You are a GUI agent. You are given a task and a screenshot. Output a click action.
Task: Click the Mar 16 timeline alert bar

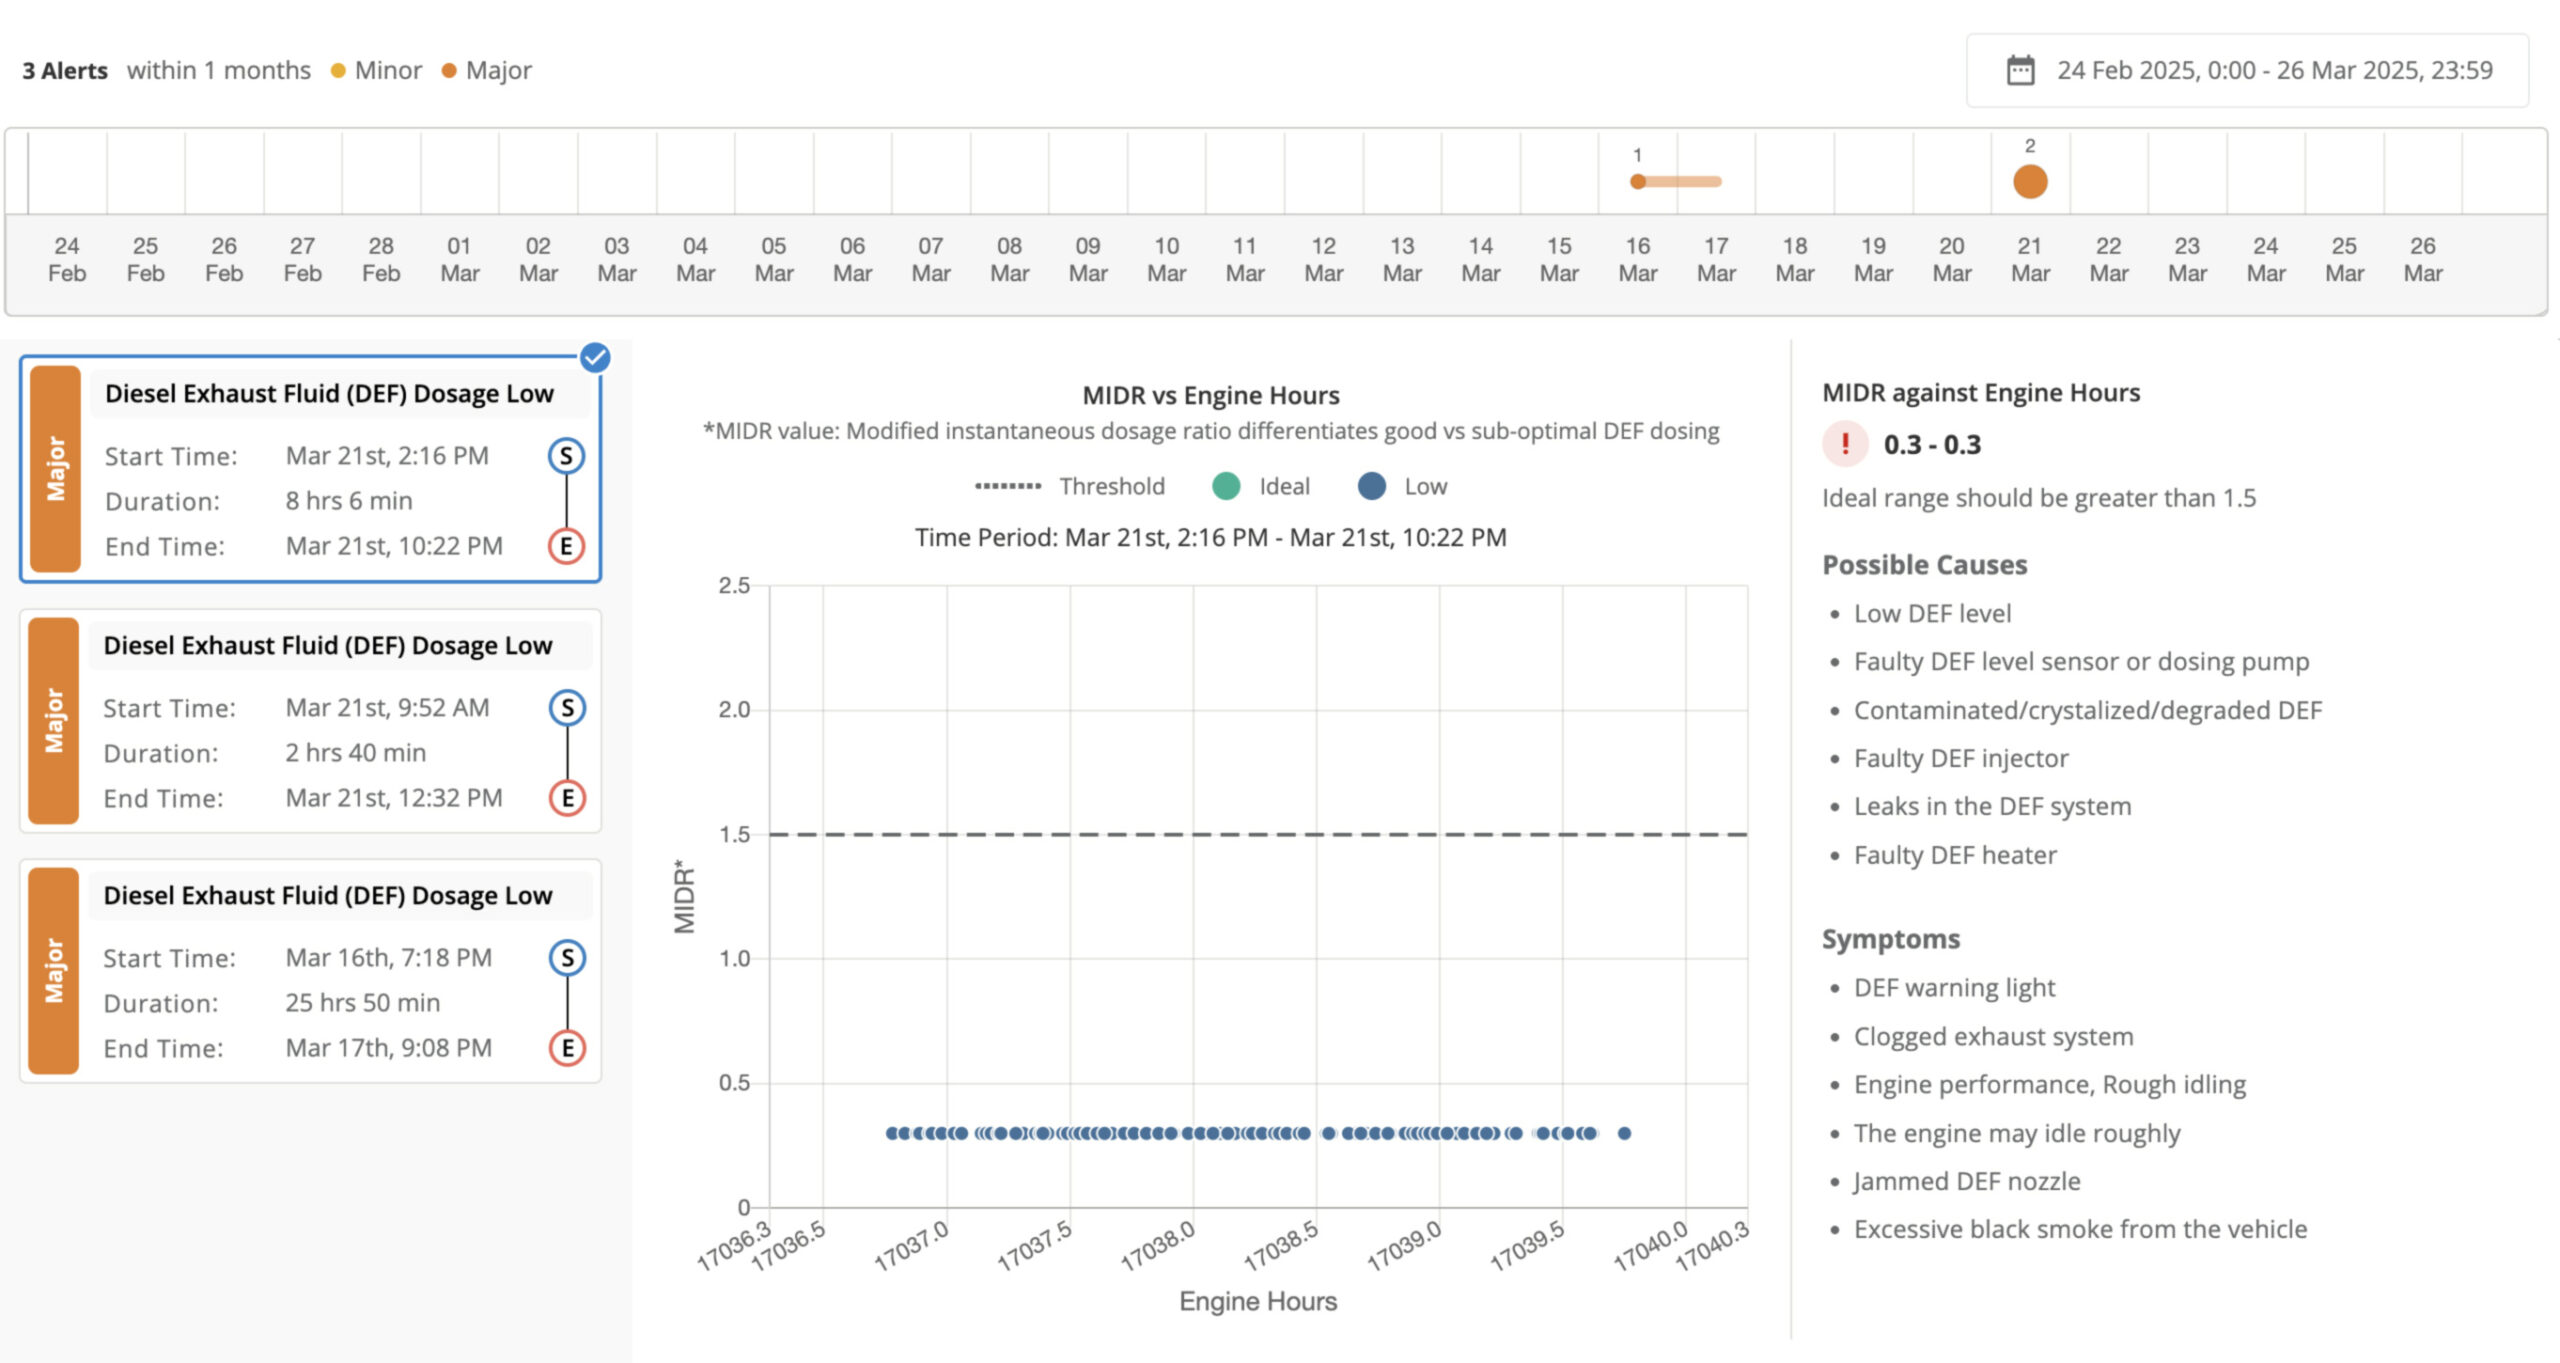tap(1680, 182)
